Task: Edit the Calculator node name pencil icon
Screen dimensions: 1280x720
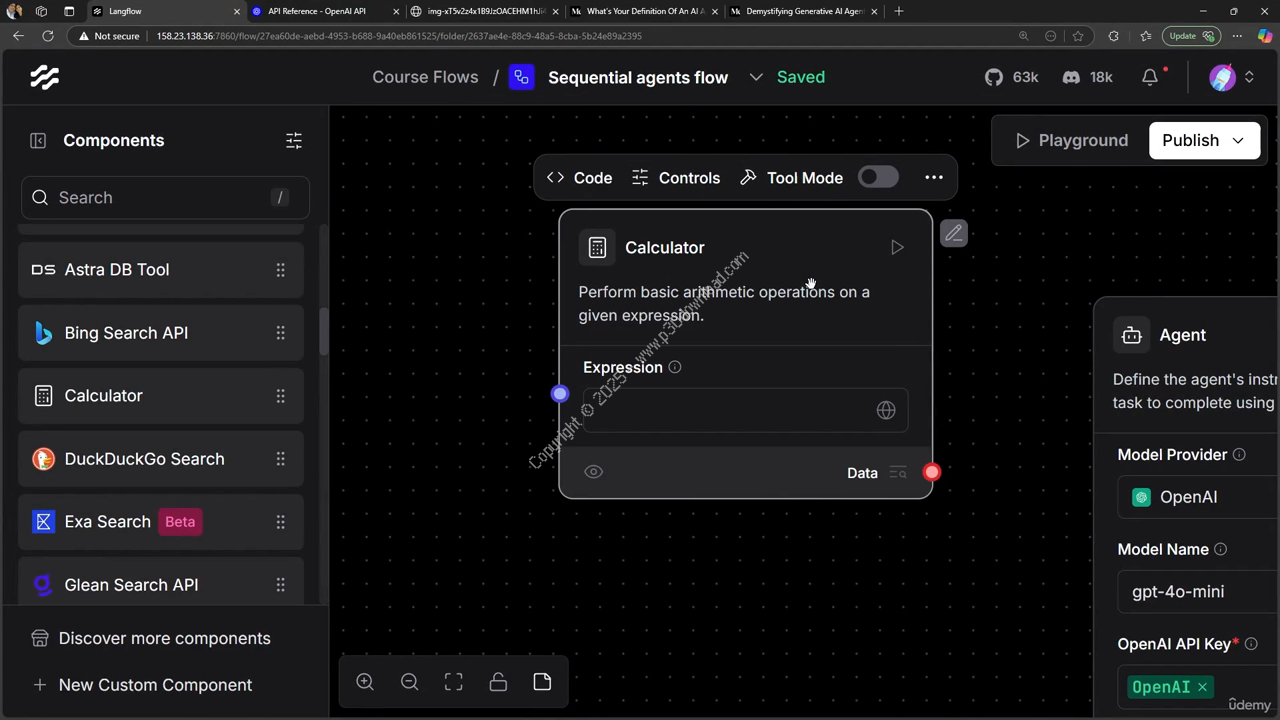Action: pos(954,233)
